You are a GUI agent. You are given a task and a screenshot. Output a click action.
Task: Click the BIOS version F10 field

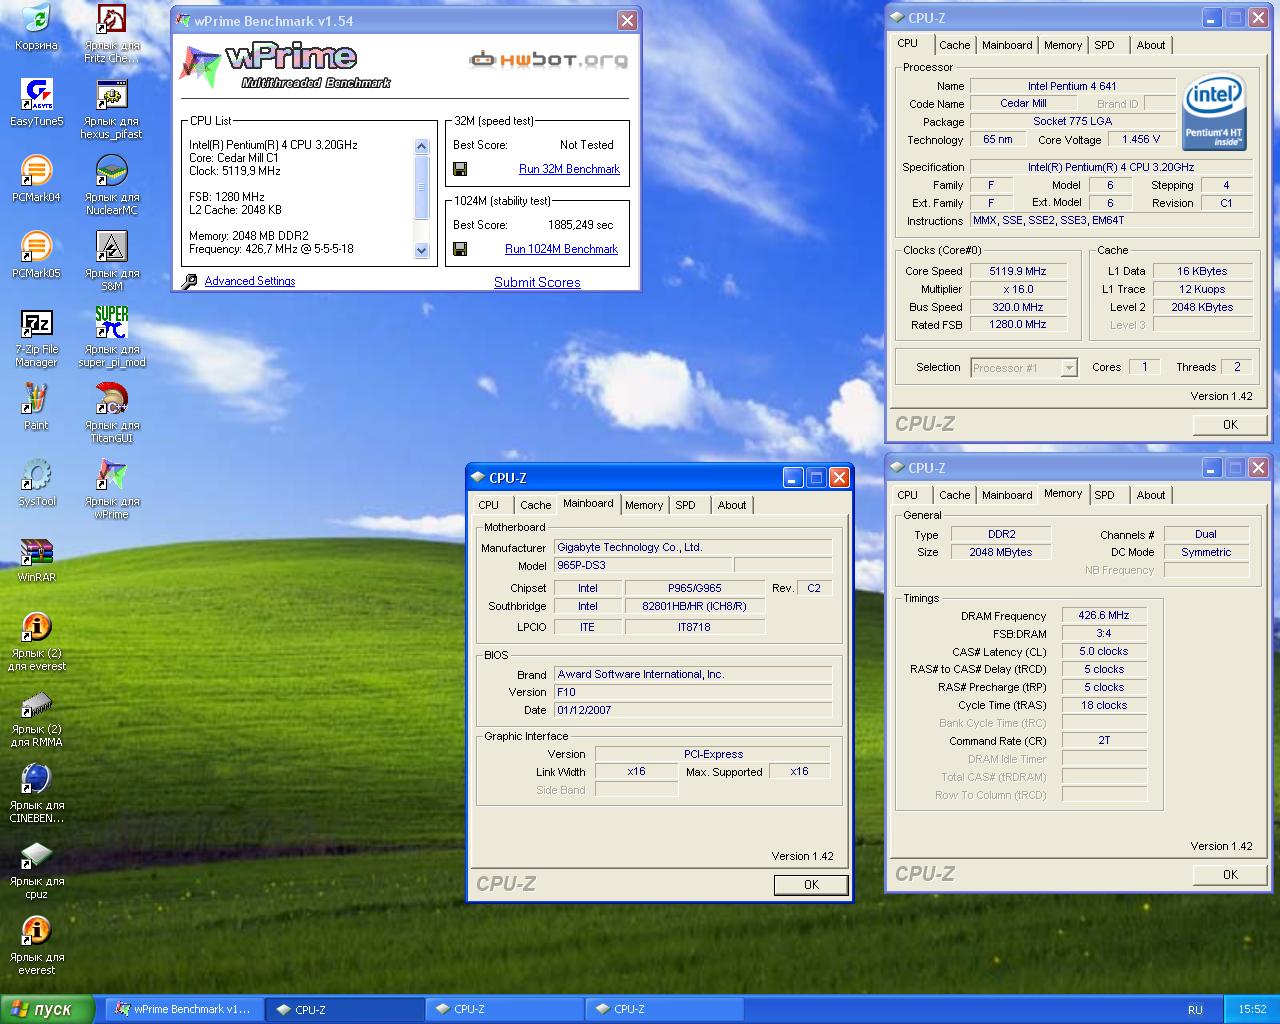click(x=692, y=692)
